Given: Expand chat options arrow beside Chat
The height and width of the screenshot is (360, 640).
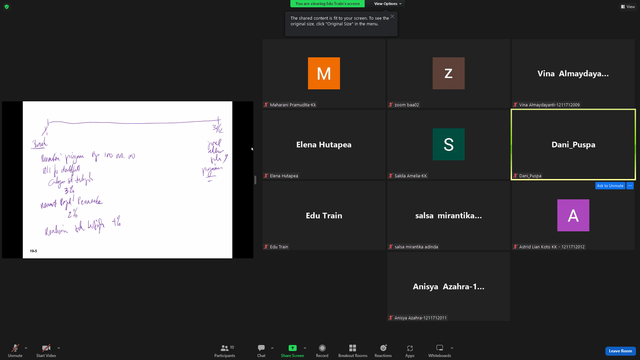Looking at the screenshot, I should tap(272, 348).
